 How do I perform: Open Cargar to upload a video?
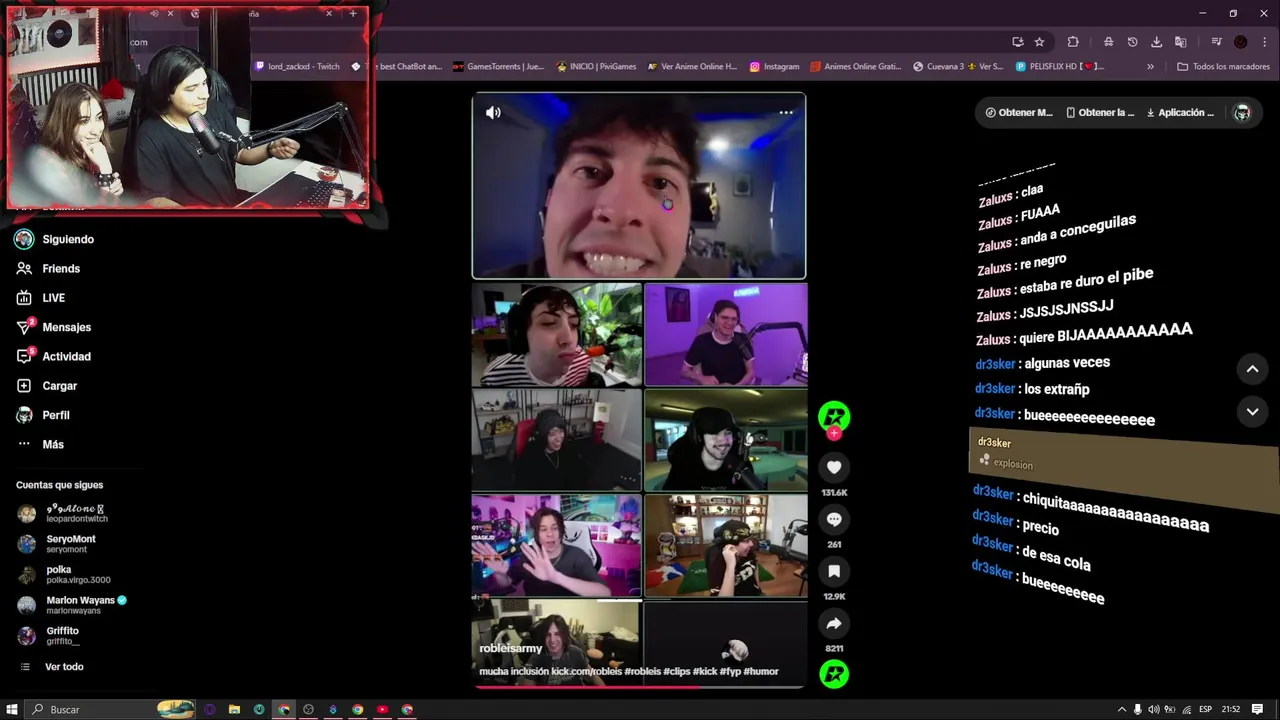point(47,385)
